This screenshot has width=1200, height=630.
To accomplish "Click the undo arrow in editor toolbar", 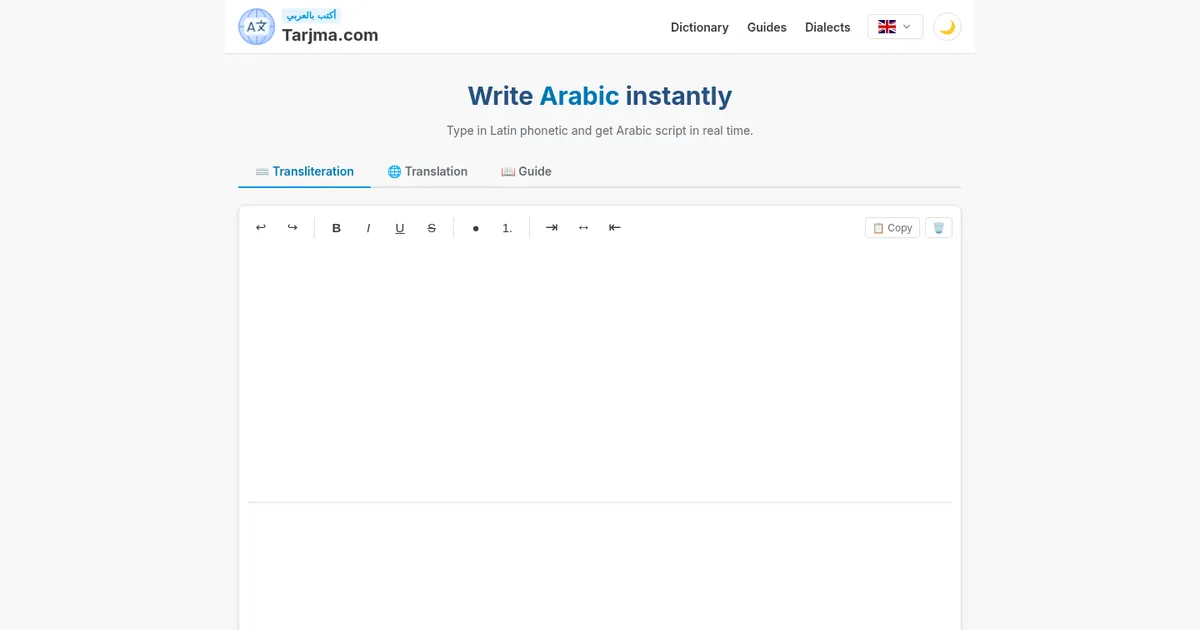I will (261, 228).
